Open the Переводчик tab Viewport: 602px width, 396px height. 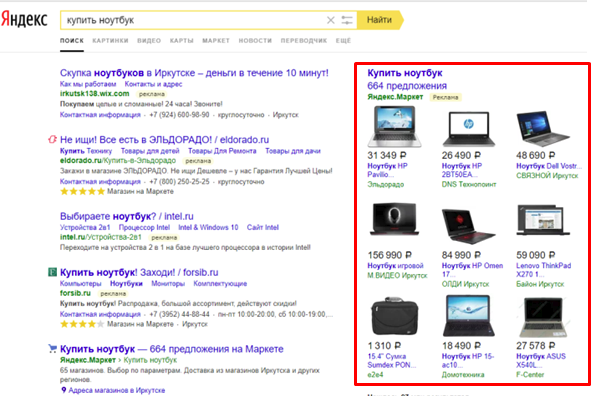tap(304, 41)
